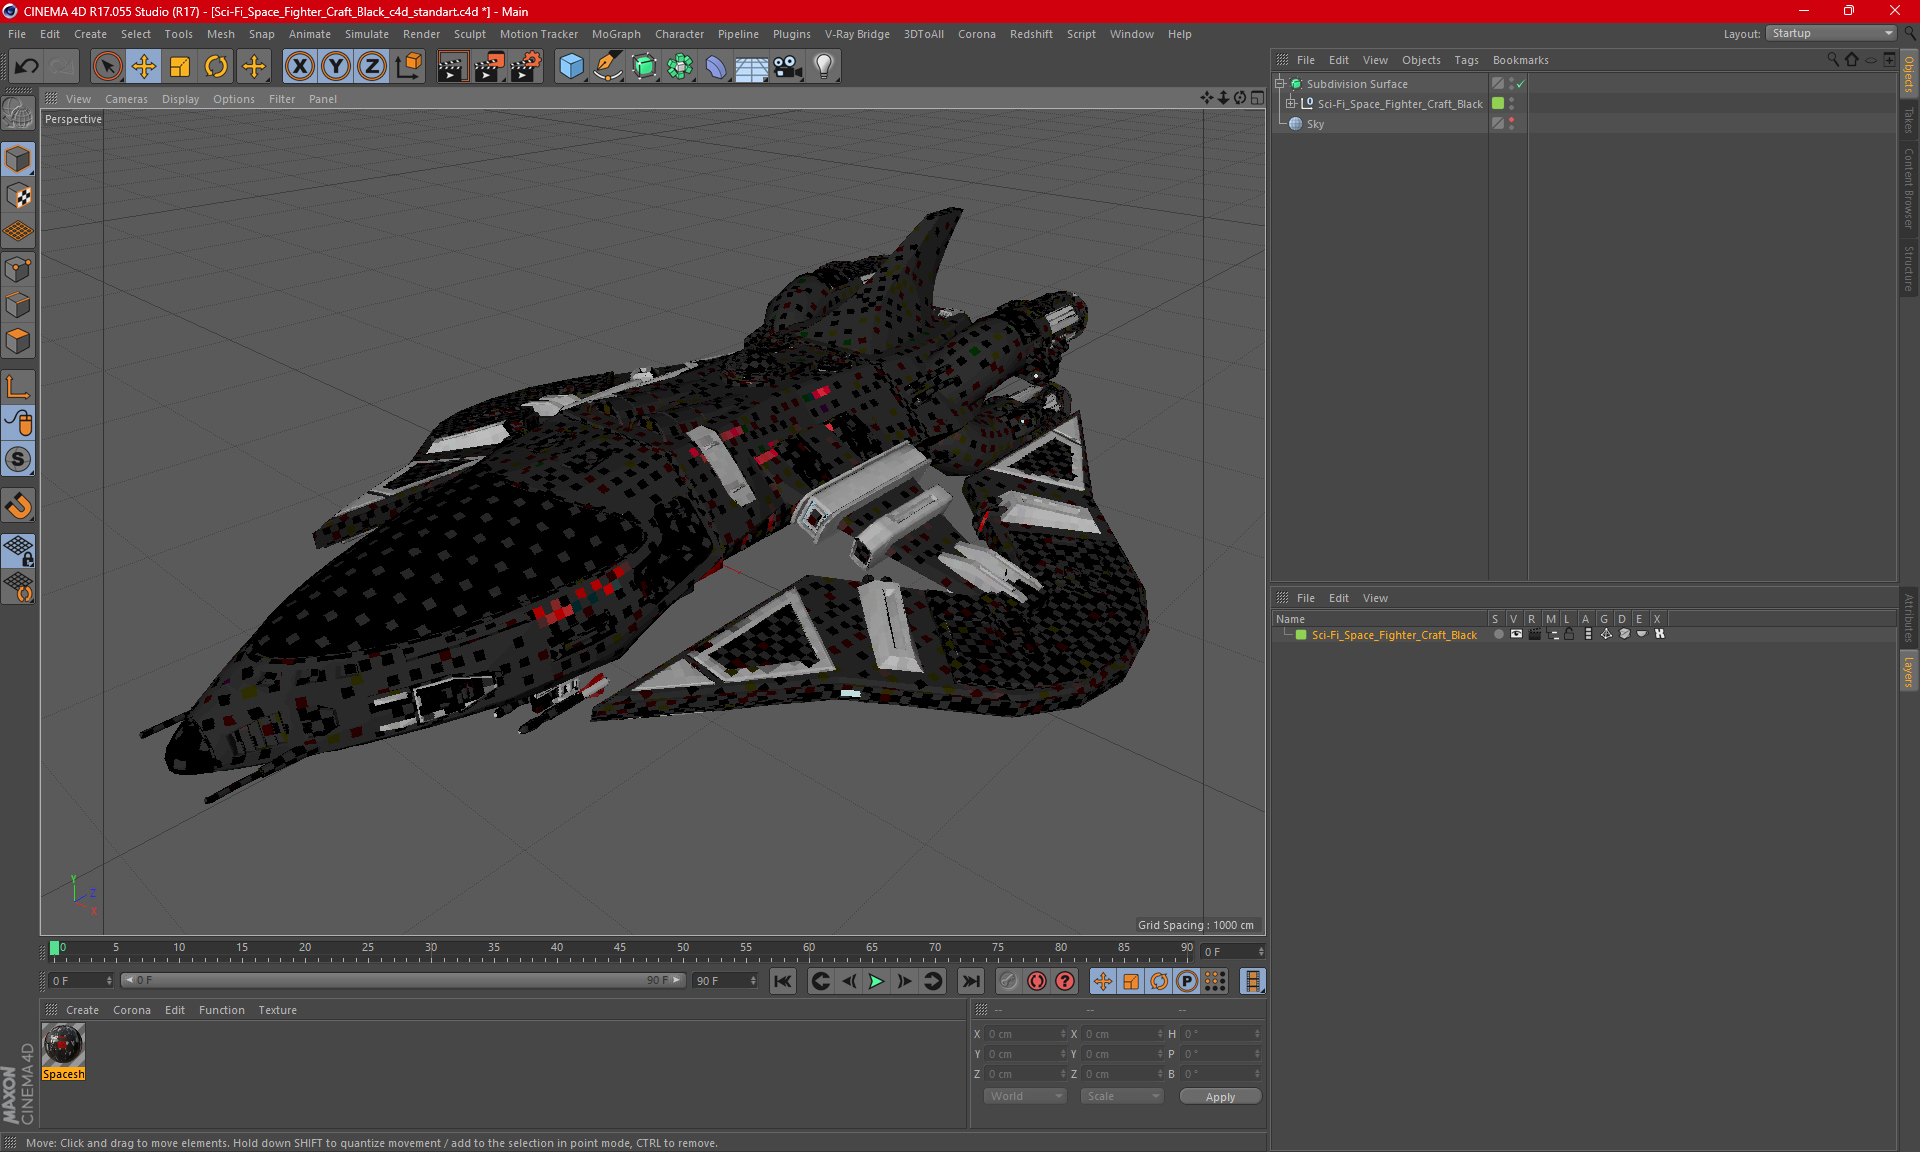The height and width of the screenshot is (1152, 1920).
Task: Select the Spacesh material thumbnail
Action: pyautogui.click(x=63, y=1045)
